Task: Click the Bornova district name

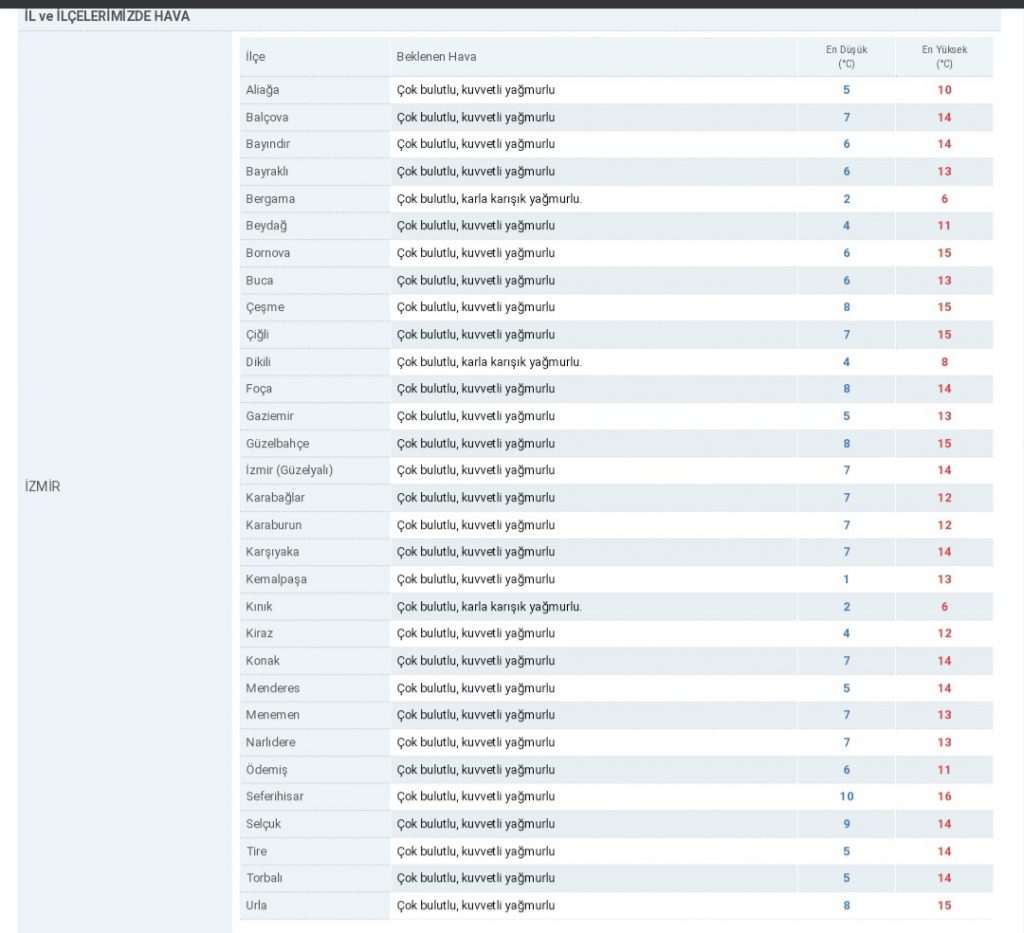Action: point(268,253)
